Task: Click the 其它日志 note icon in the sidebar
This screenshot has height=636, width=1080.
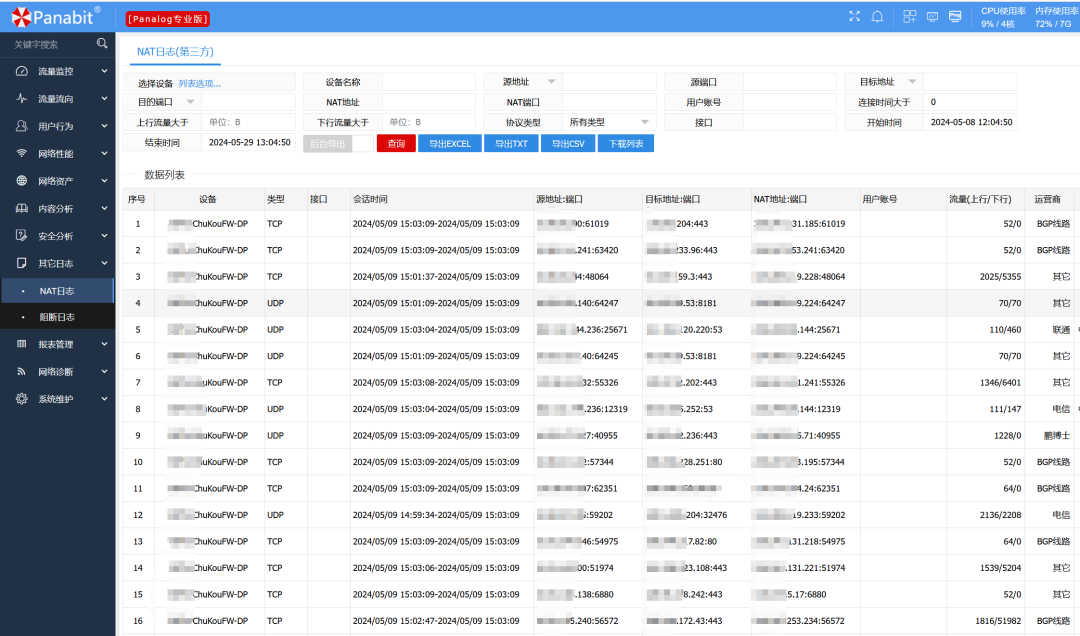Action: coord(21,263)
